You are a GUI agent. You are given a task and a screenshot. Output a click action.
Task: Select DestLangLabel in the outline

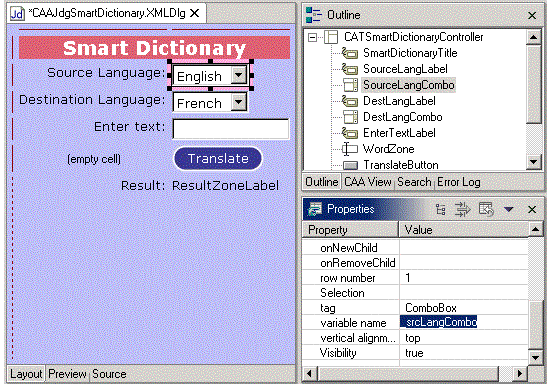pyautogui.click(x=399, y=101)
